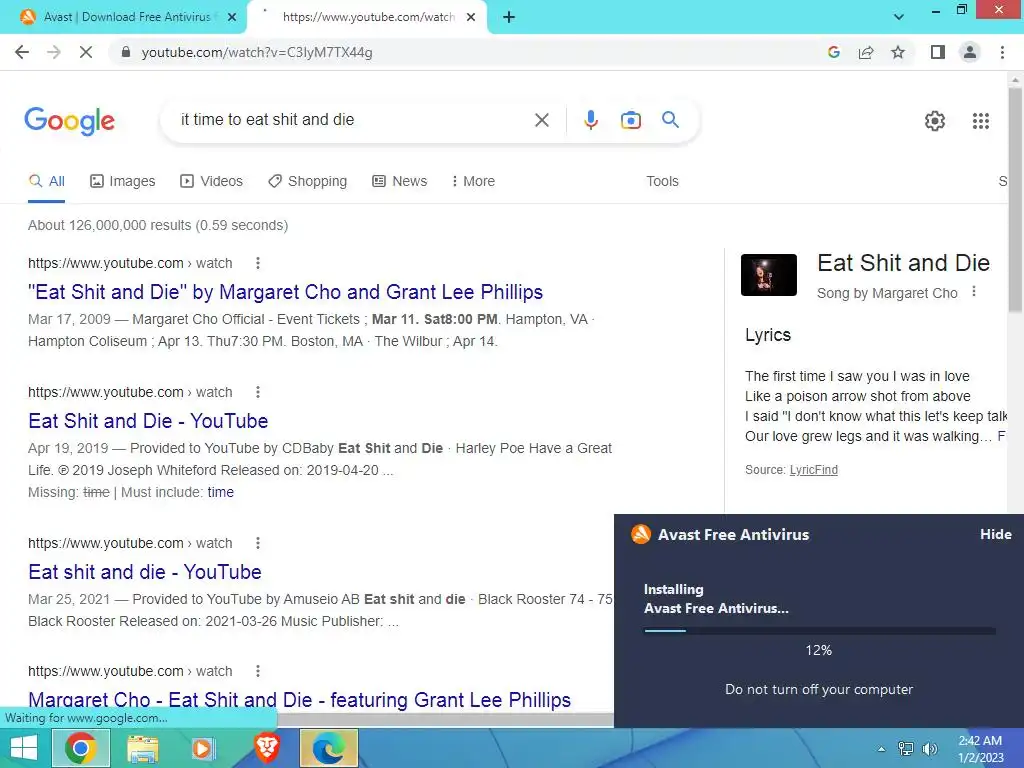
Task: Open lowercase Eat shit and die - YouTube result
Action: coord(145,571)
